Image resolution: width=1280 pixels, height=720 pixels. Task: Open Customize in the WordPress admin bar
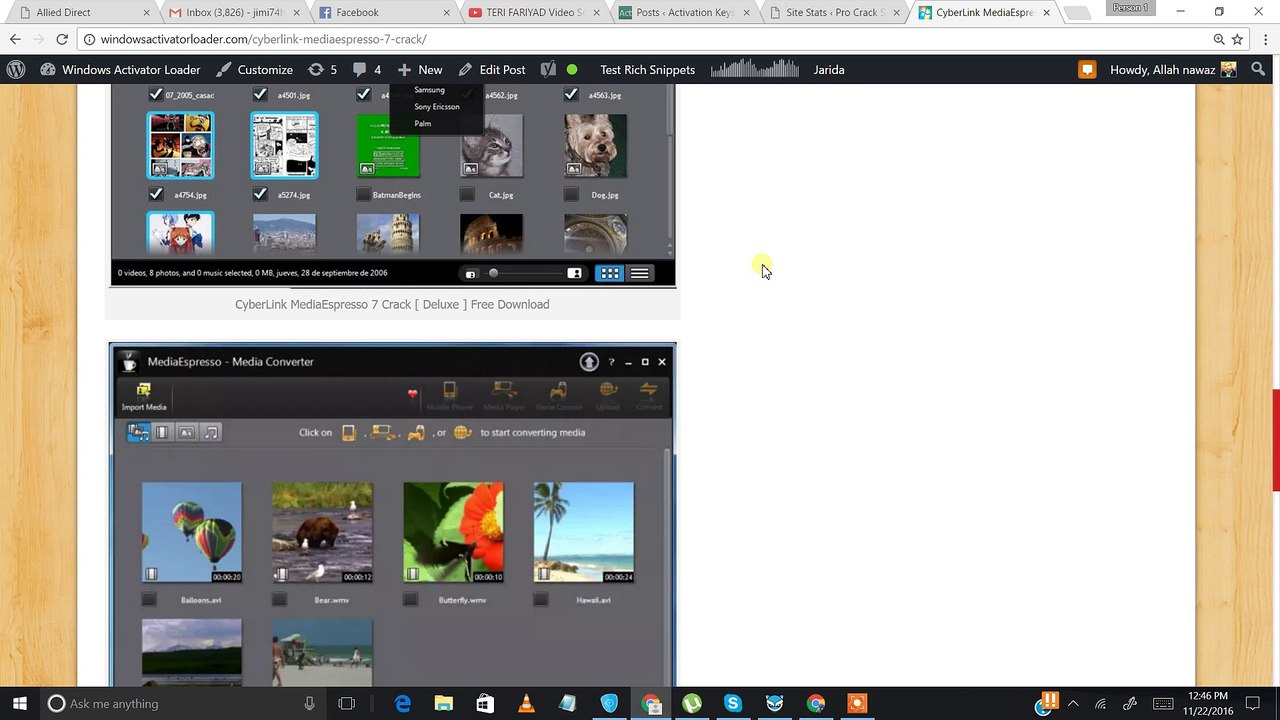click(255, 70)
